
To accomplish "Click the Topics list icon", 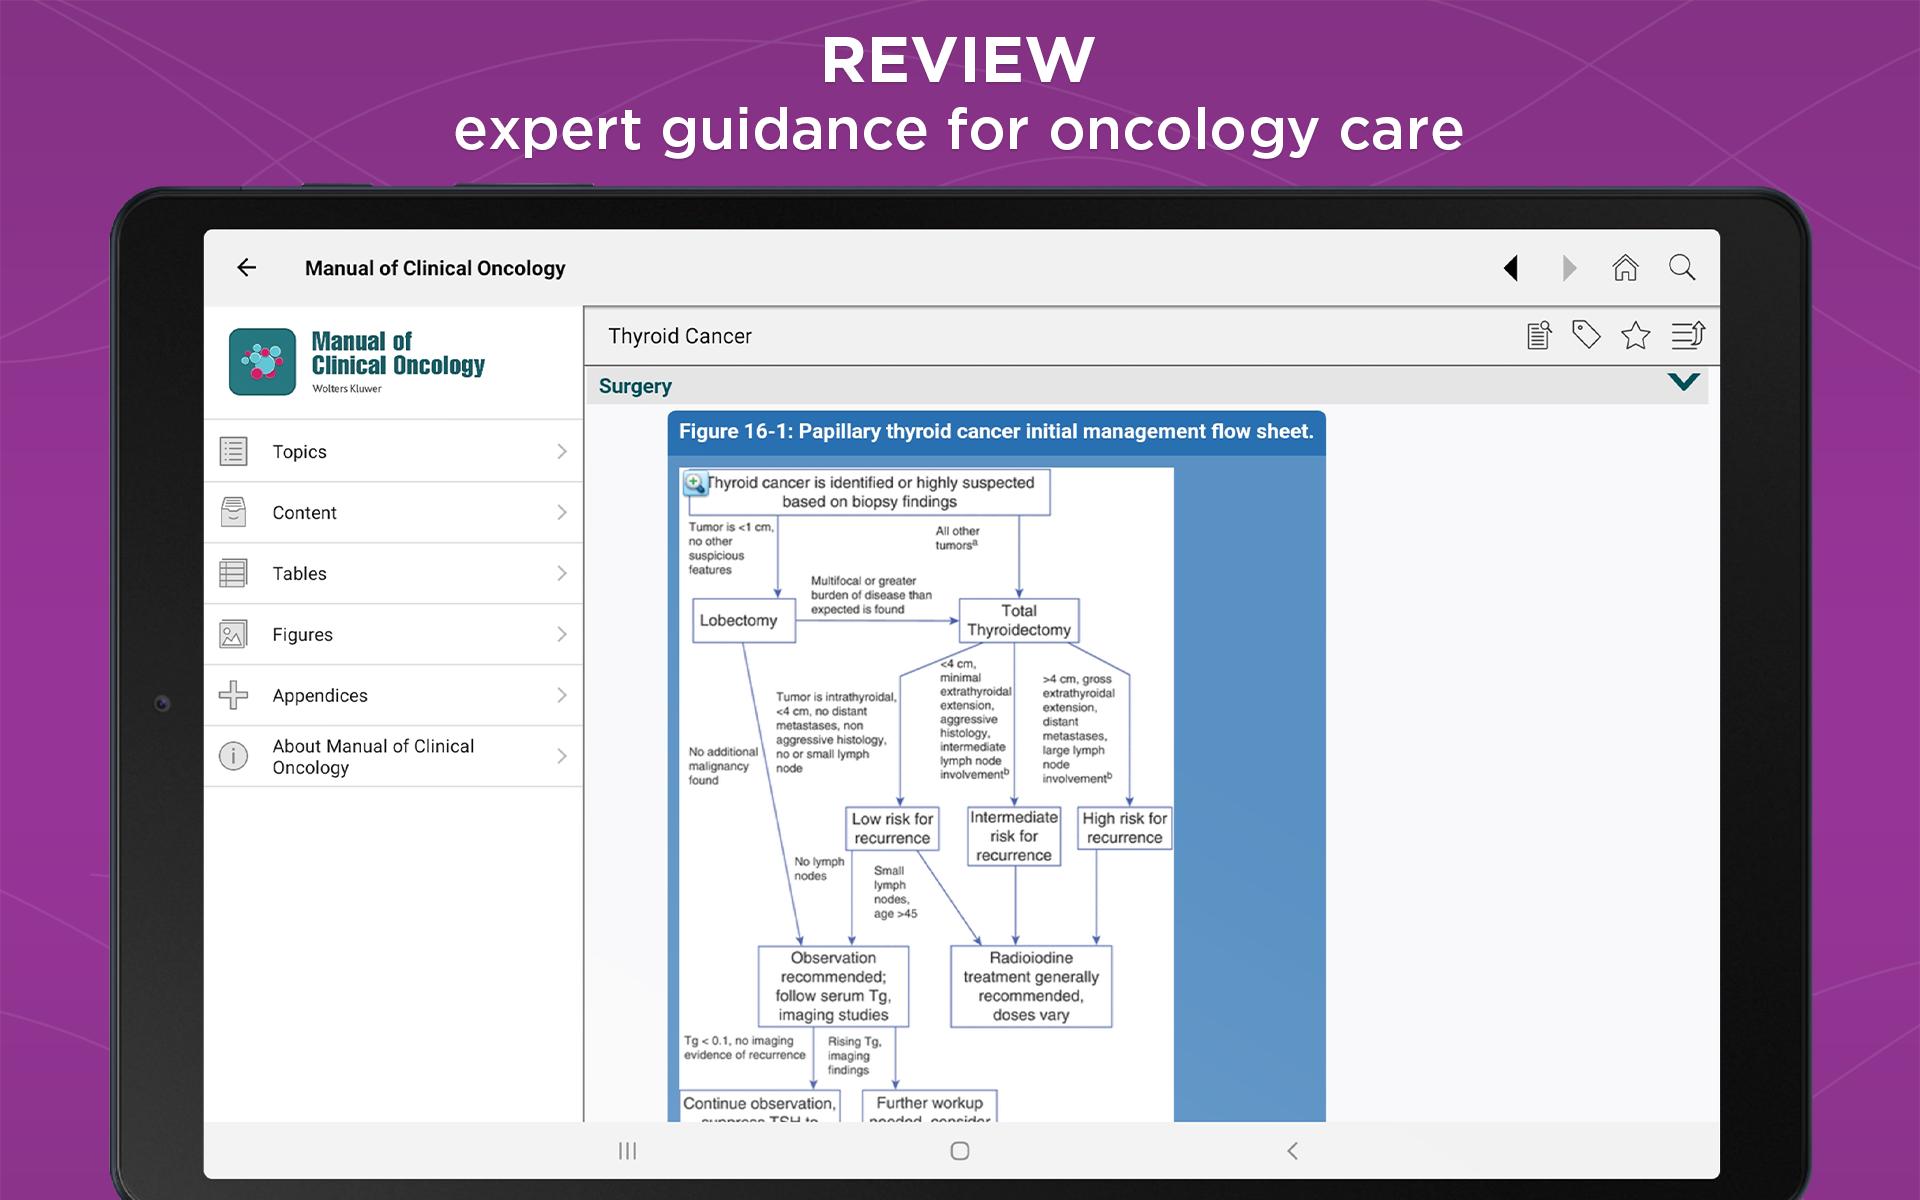I will point(233,451).
